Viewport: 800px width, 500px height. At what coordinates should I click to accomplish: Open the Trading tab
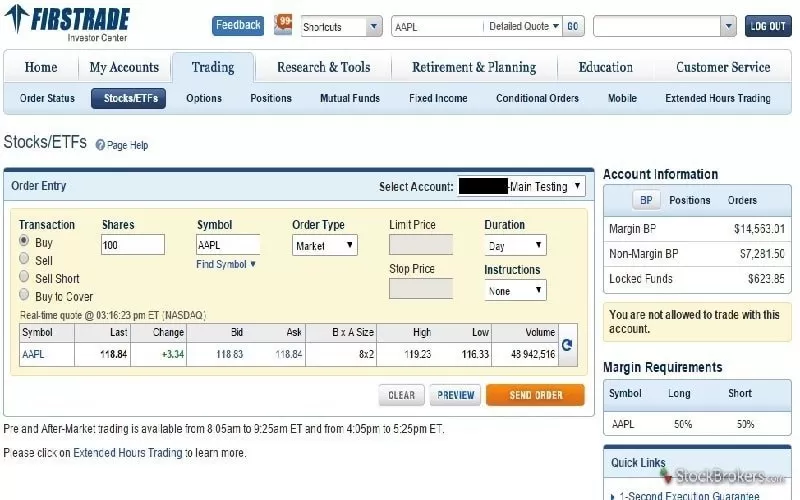tap(213, 67)
